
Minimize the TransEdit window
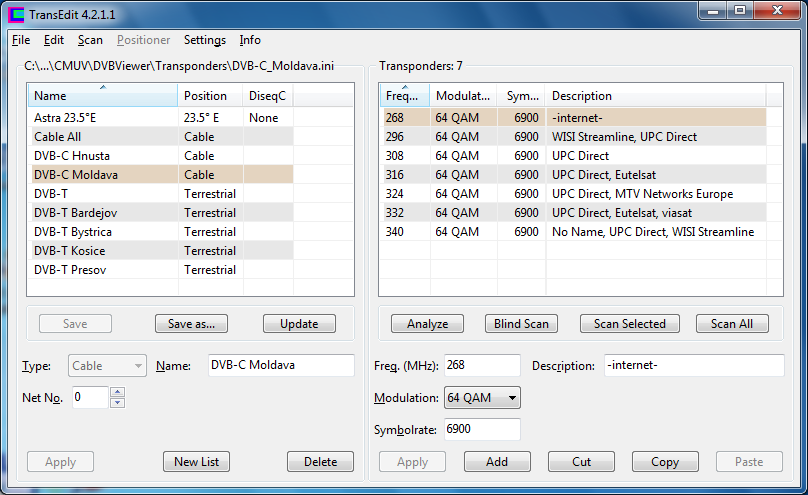(x=713, y=11)
